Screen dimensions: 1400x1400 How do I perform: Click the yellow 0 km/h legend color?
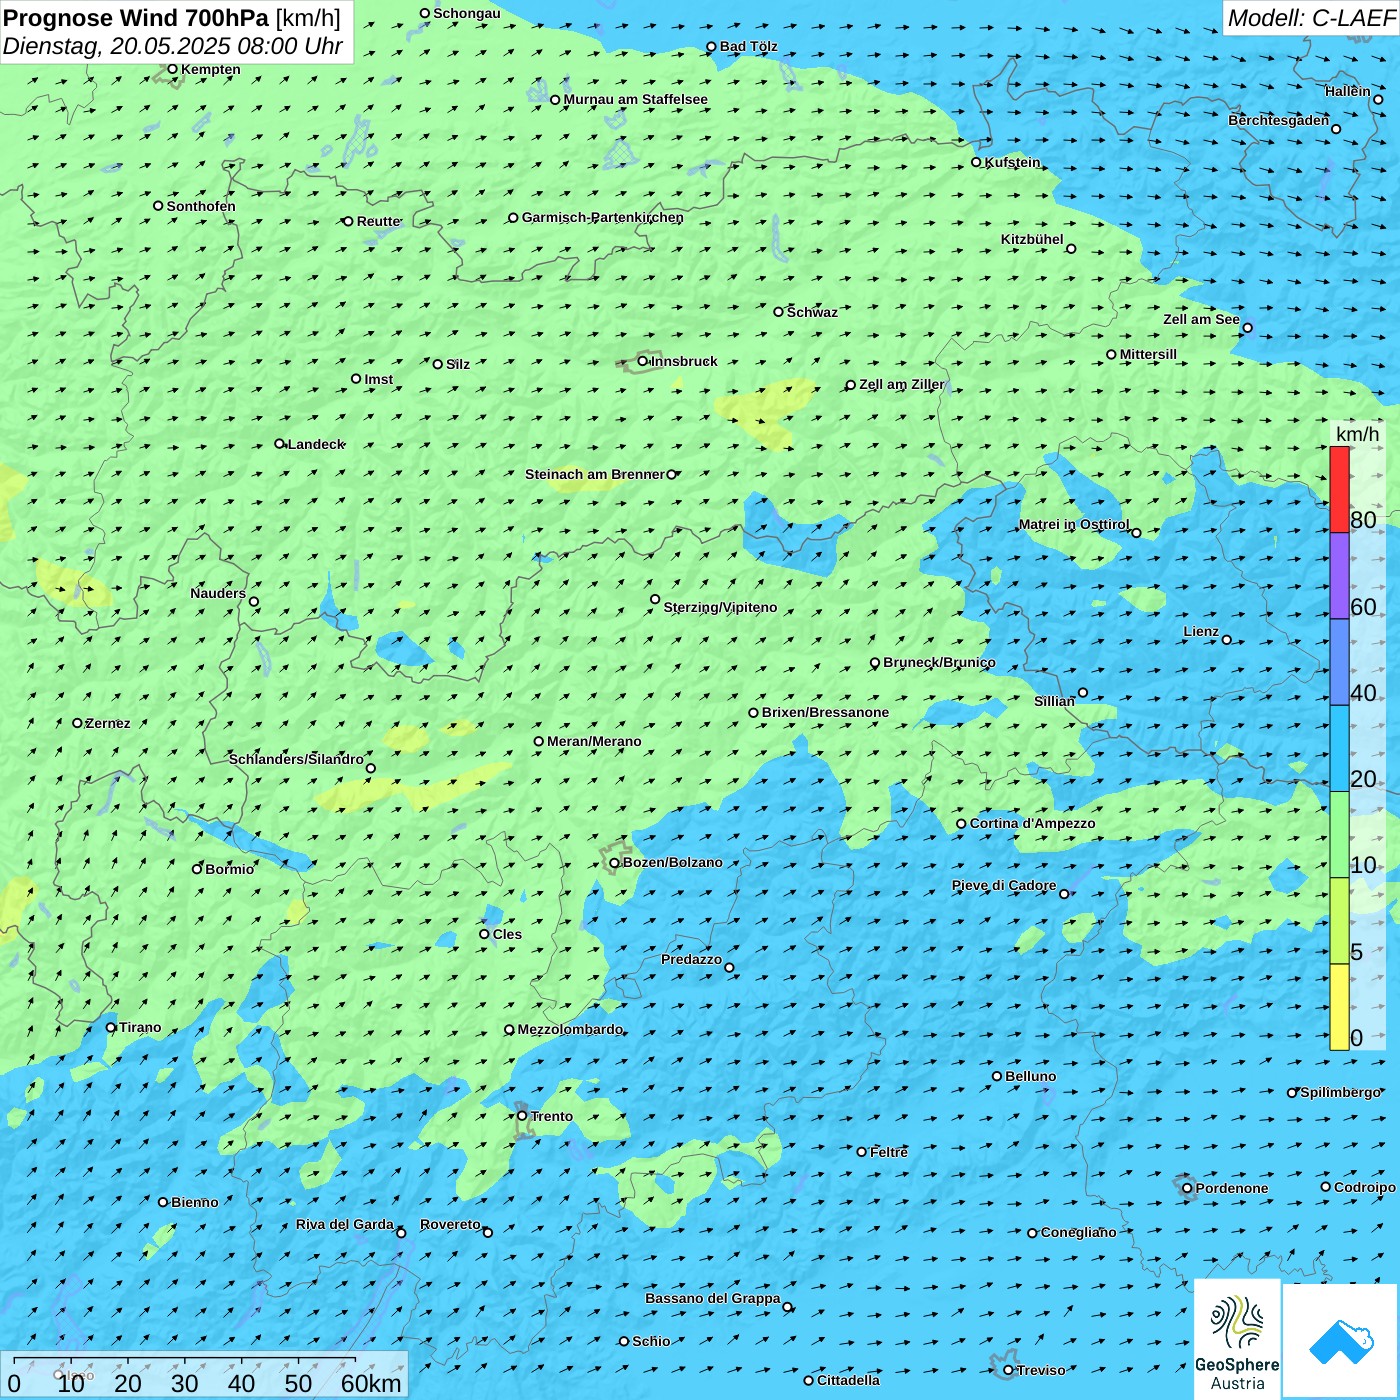[x=1339, y=1007]
